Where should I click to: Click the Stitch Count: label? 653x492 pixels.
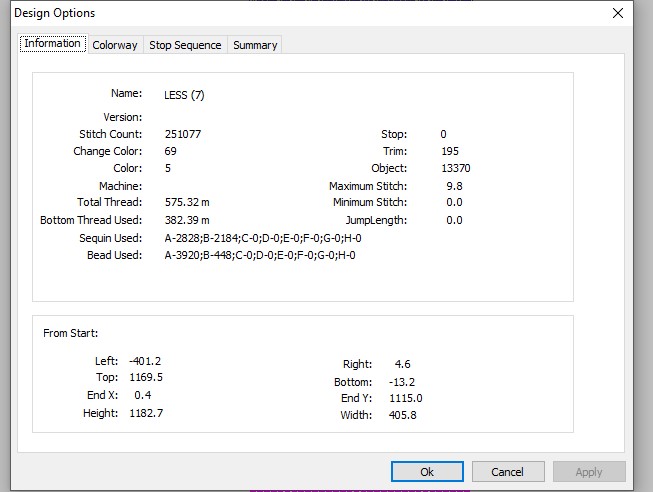tap(111, 134)
